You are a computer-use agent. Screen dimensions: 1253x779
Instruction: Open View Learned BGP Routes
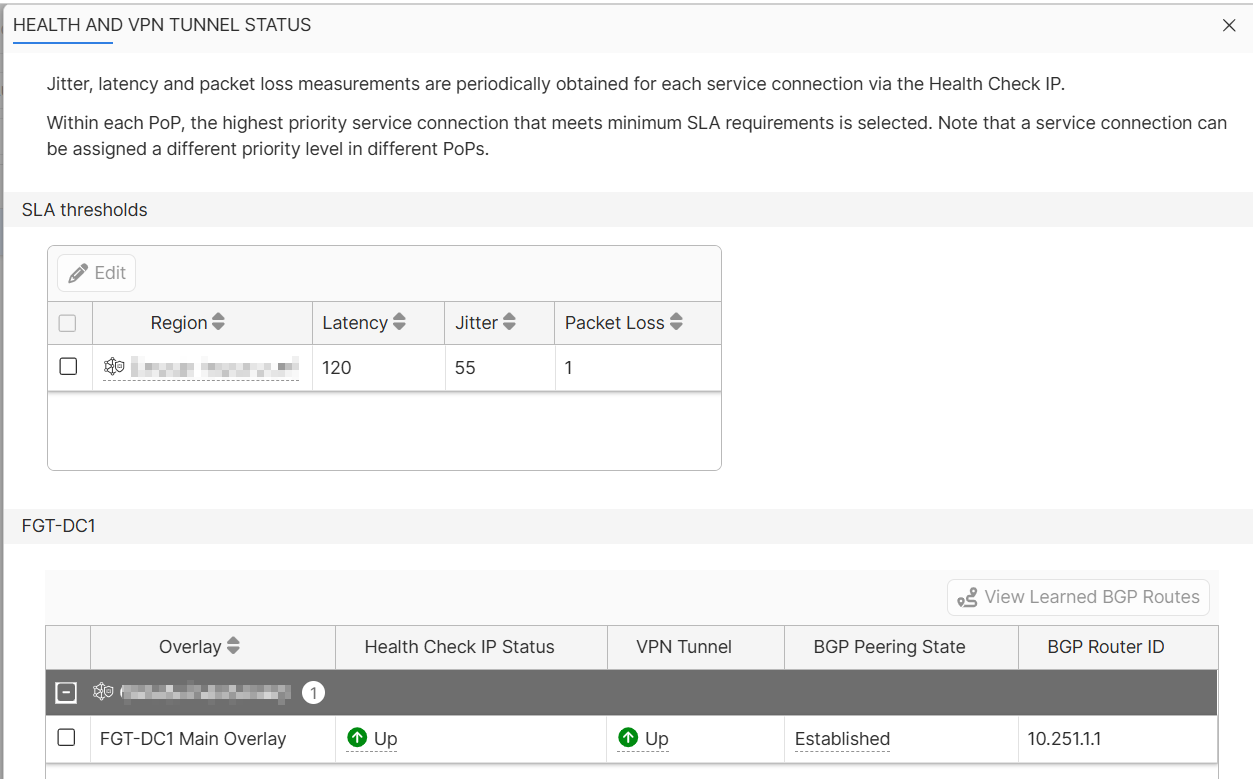tap(1077, 597)
